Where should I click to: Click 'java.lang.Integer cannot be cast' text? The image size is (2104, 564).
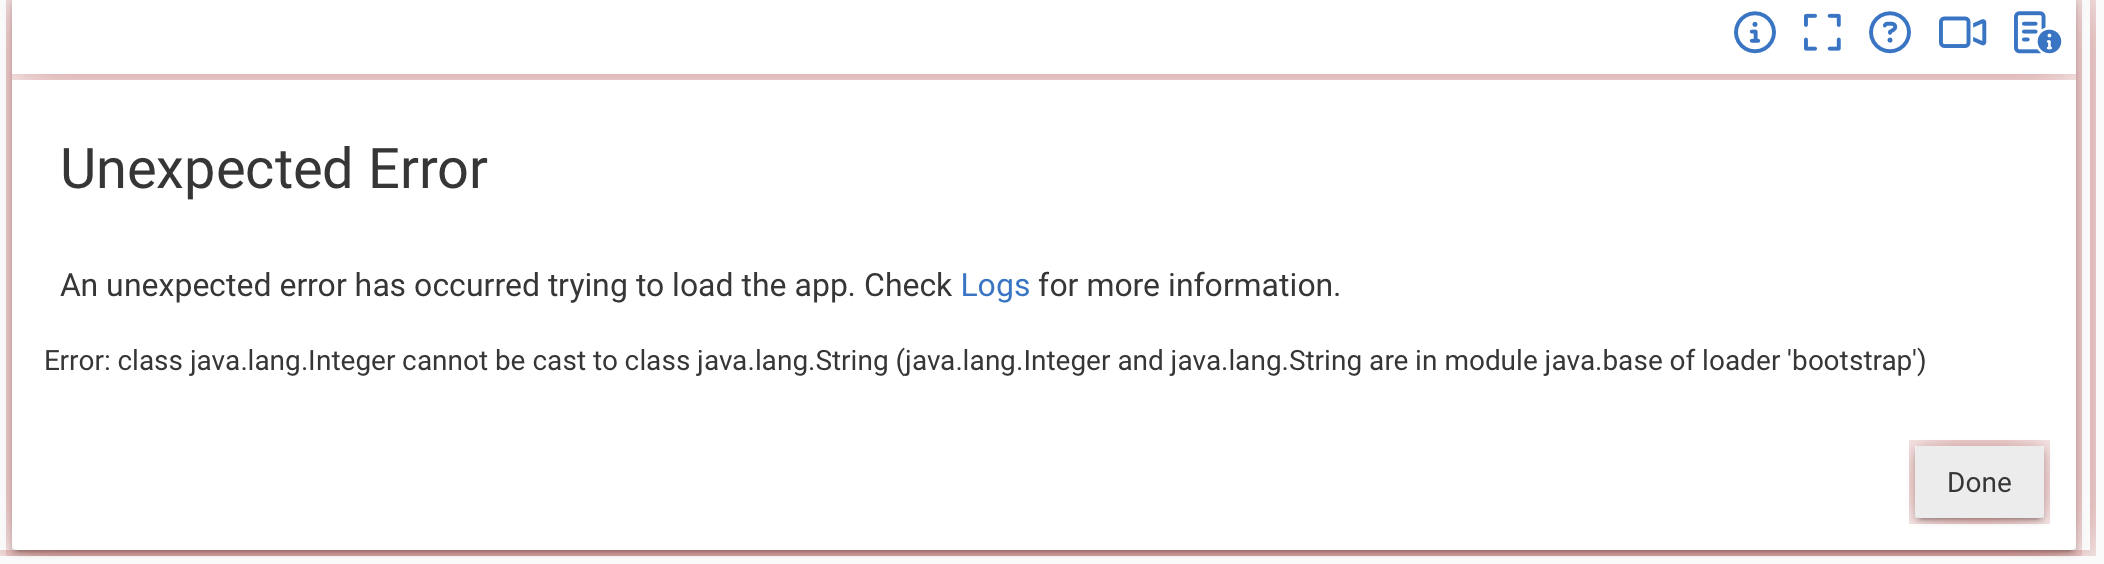(388, 361)
